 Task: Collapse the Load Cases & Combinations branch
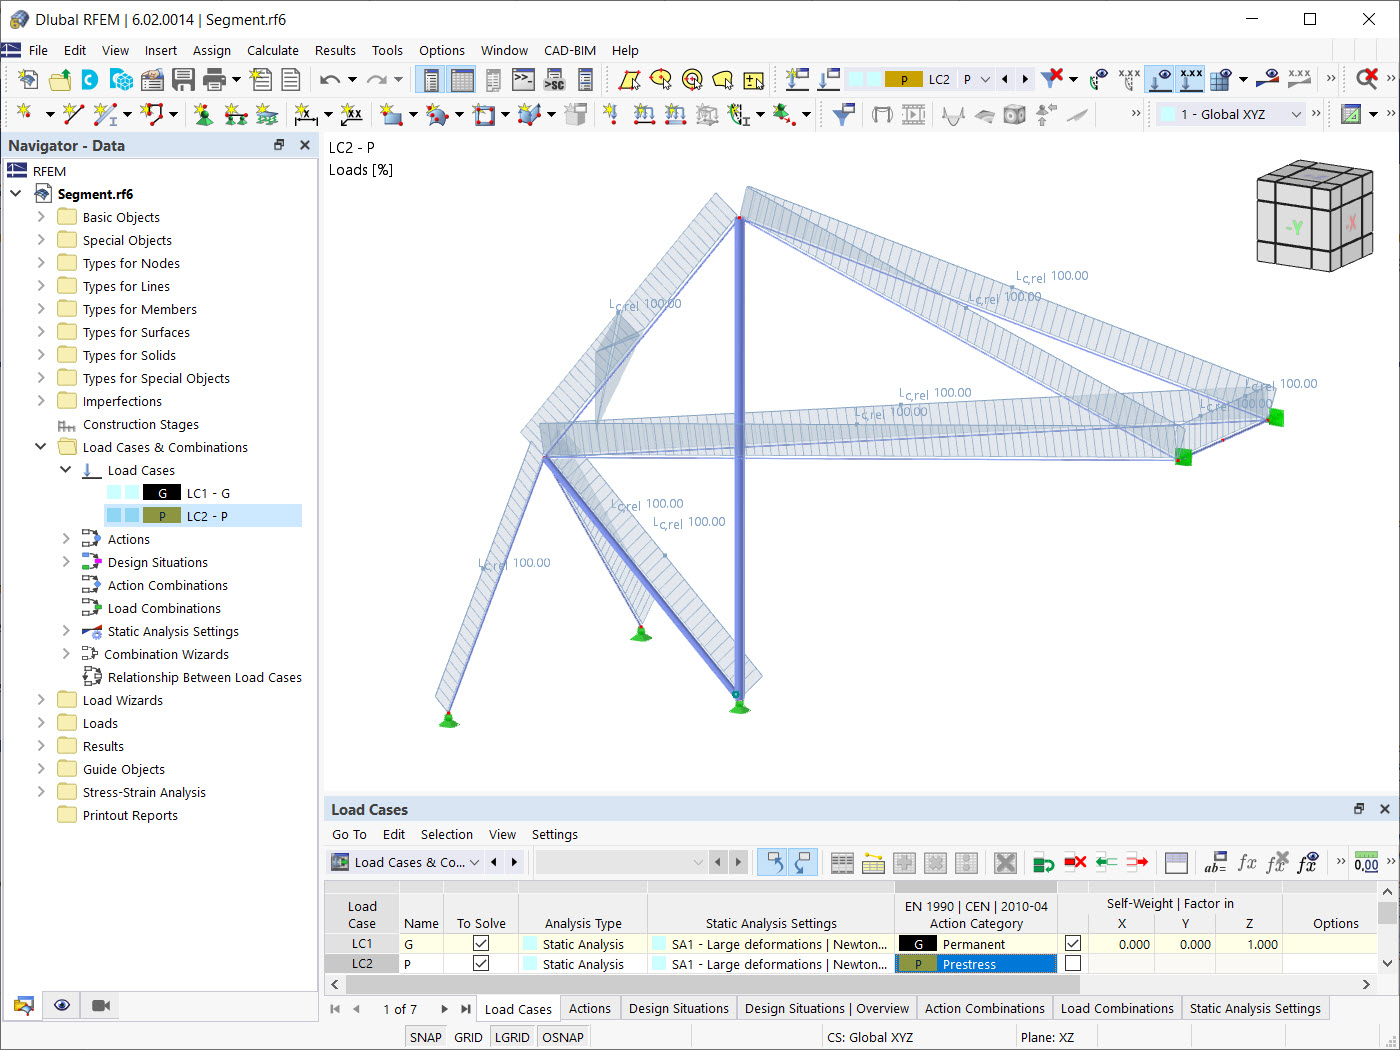pos(40,447)
